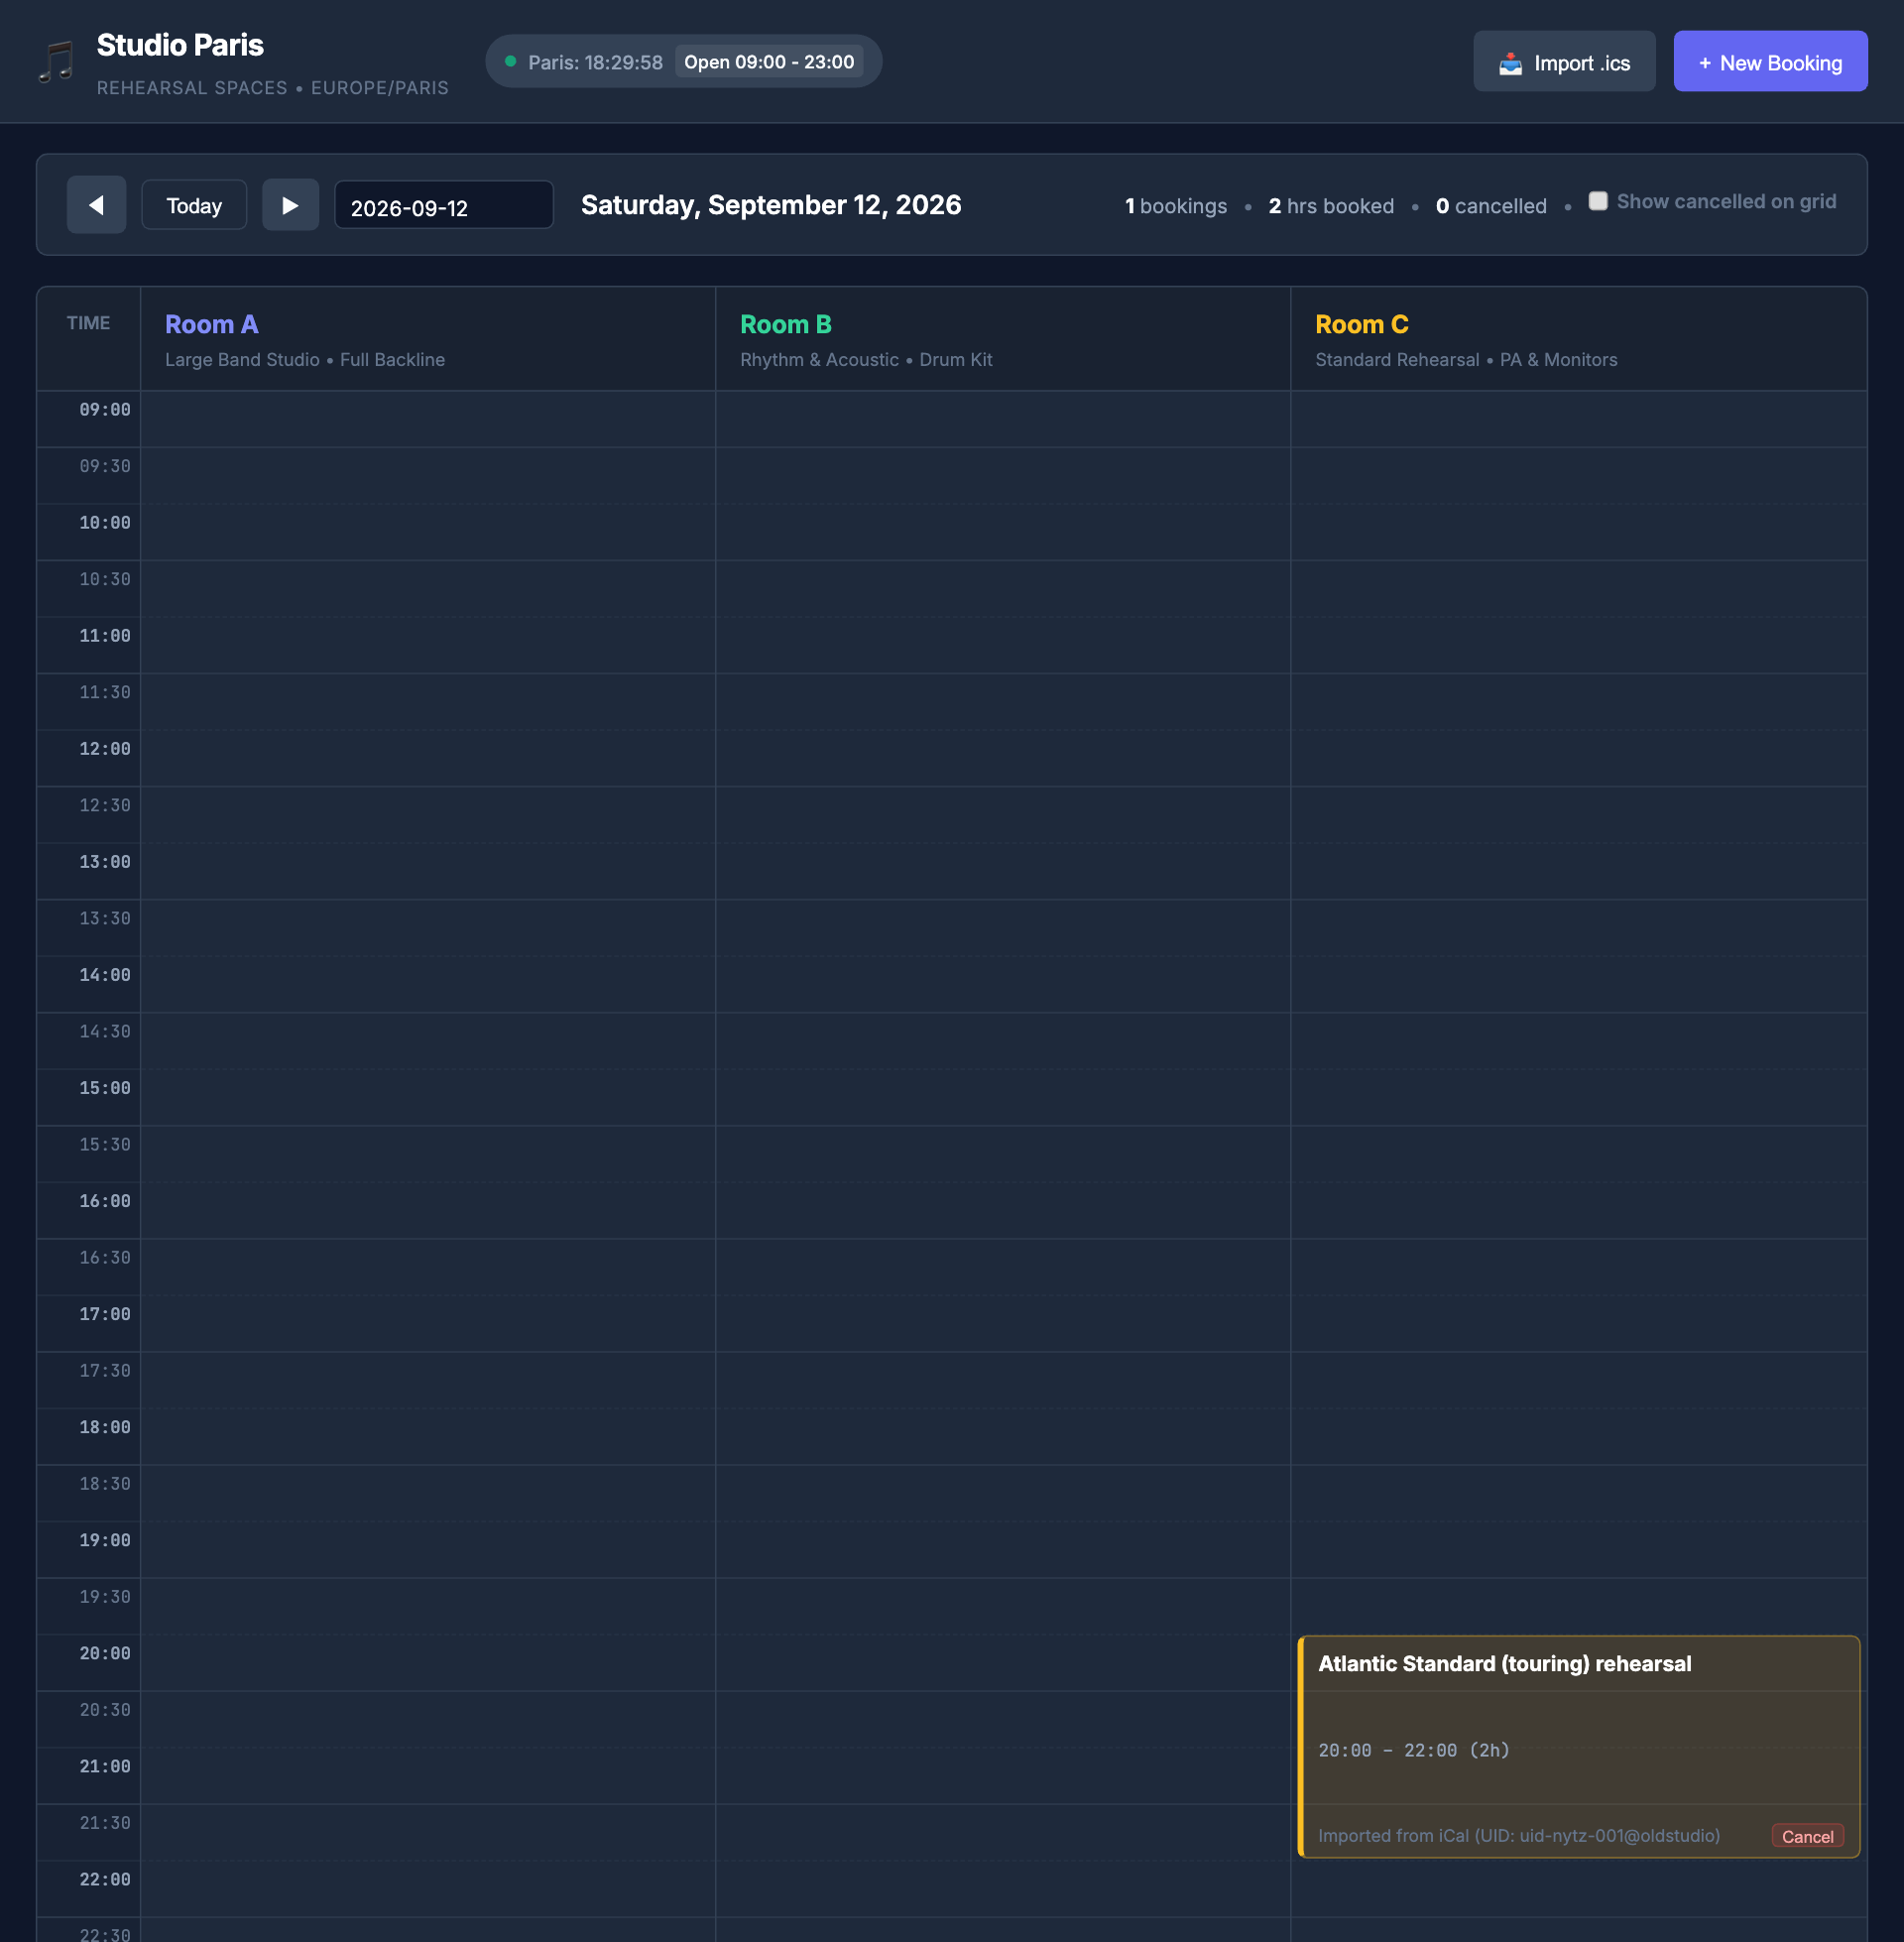Enable Show cancelled on grid checkbox
1904x1942 pixels.
coord(1598,201)
